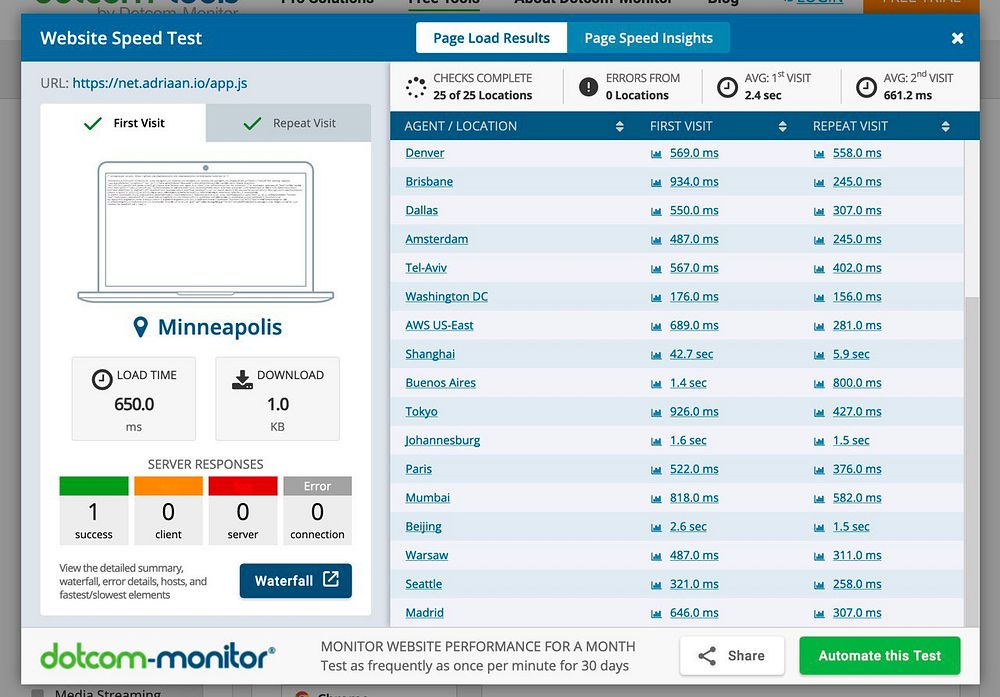Click the chart icon for Johannesburg repeat visit
Image resolution: width=1000 pixels, height=697 pixels.
[819, 441]
